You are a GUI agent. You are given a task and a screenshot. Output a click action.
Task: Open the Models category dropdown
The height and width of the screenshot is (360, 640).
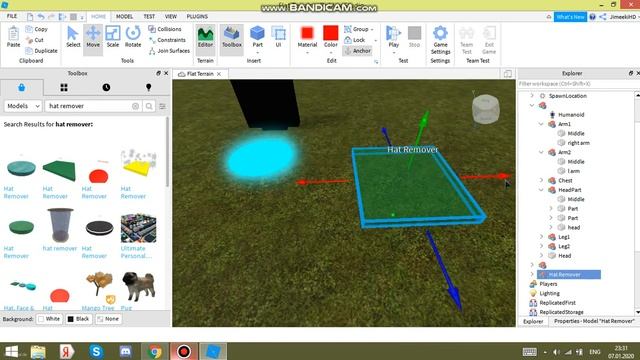[23, 106]
